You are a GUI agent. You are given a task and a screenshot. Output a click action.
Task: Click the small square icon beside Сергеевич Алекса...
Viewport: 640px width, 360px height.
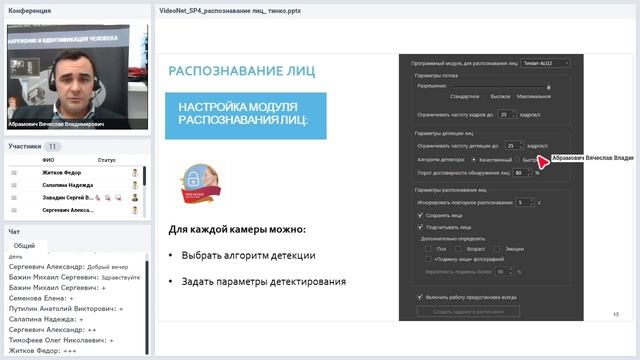14,211
